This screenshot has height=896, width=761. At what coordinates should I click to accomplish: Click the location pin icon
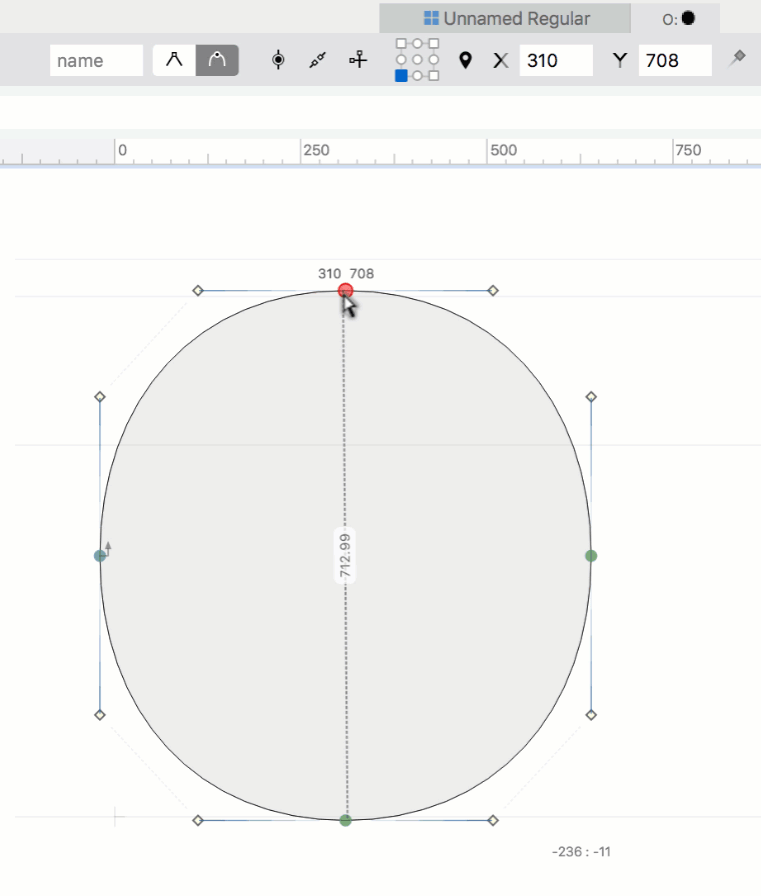point(466,60)
